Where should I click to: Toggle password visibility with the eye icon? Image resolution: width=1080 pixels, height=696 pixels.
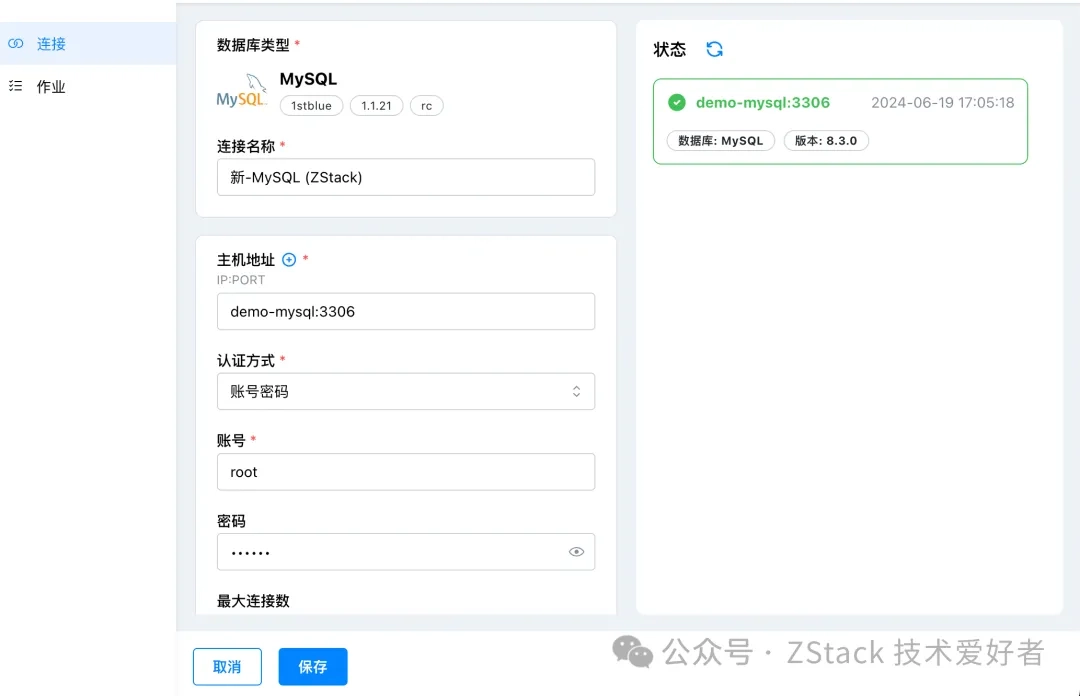[x=576, y=551]
